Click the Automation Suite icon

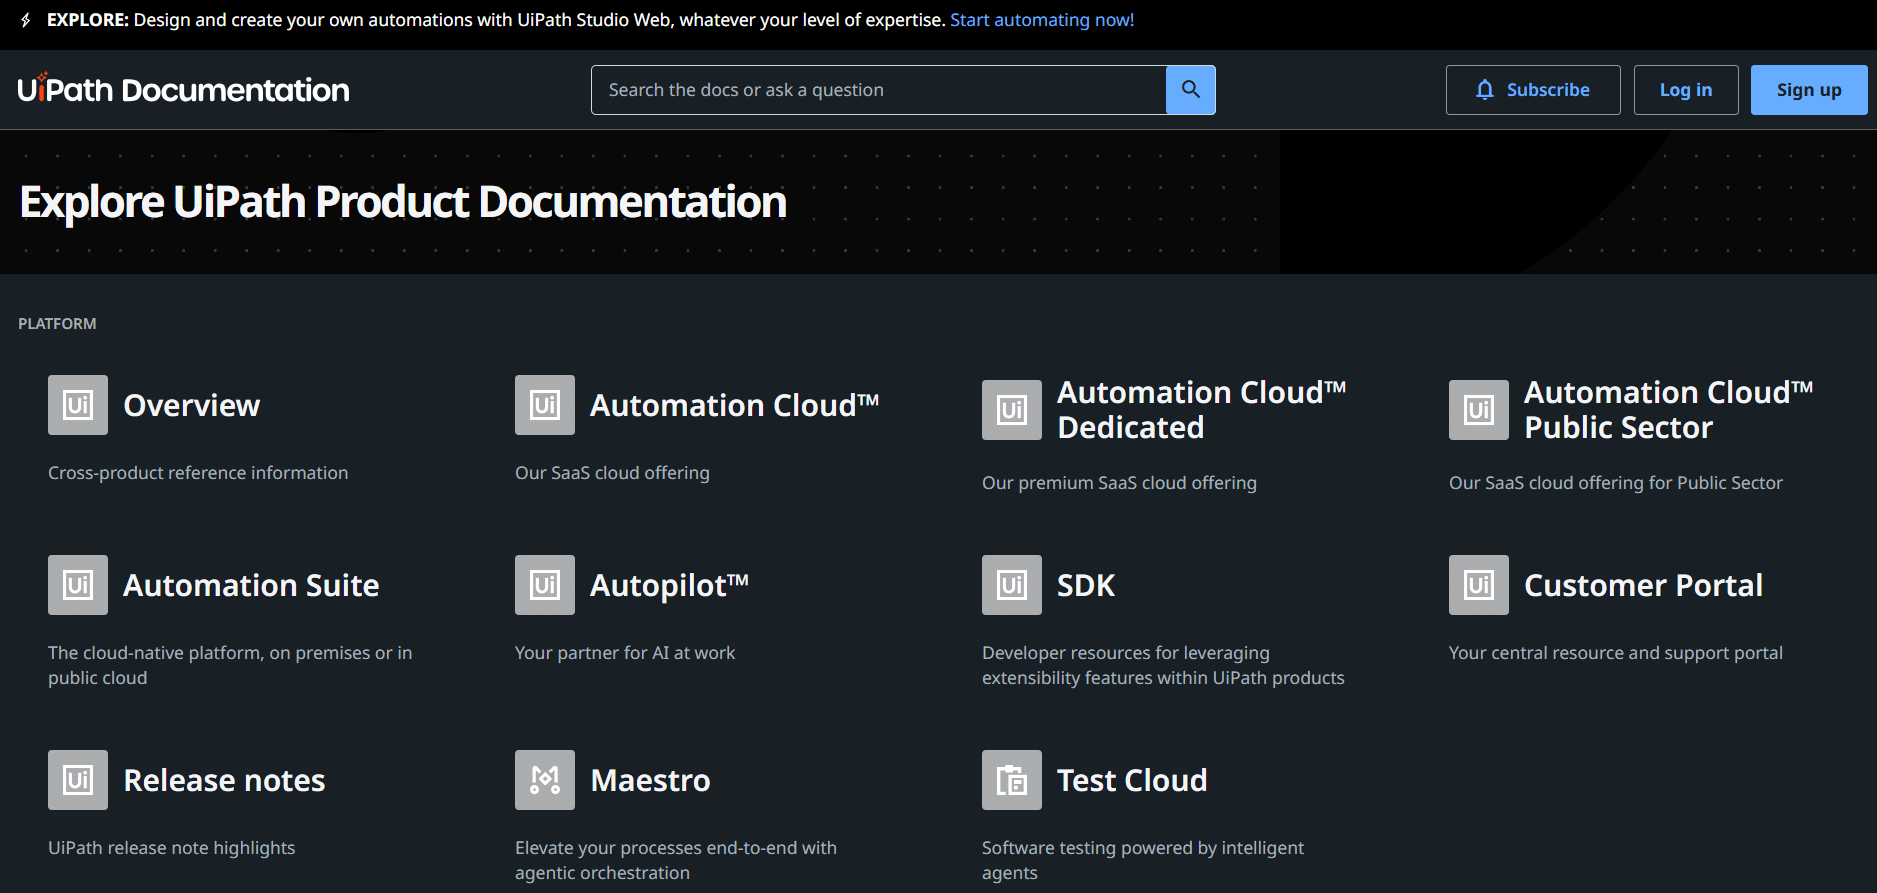coord(78,585)
